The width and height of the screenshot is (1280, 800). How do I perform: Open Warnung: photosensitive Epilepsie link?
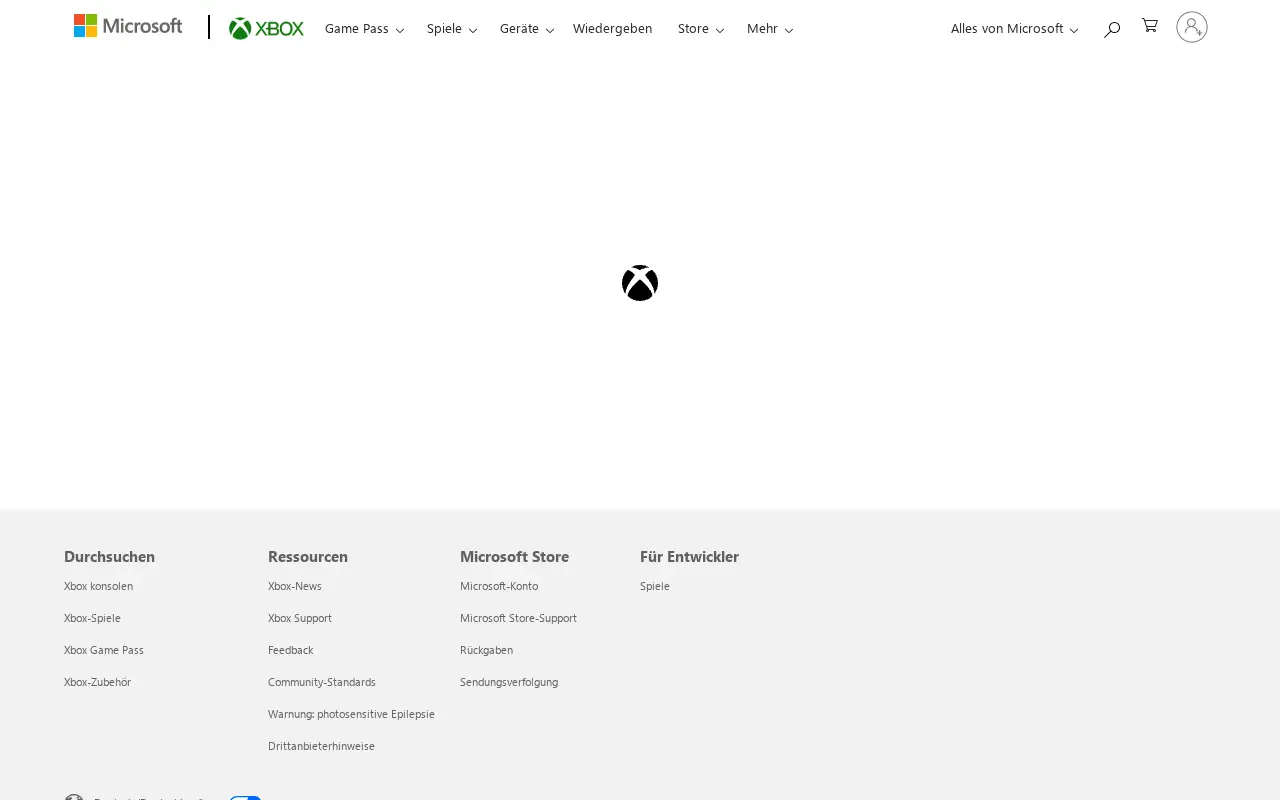(x=351, y=714)
